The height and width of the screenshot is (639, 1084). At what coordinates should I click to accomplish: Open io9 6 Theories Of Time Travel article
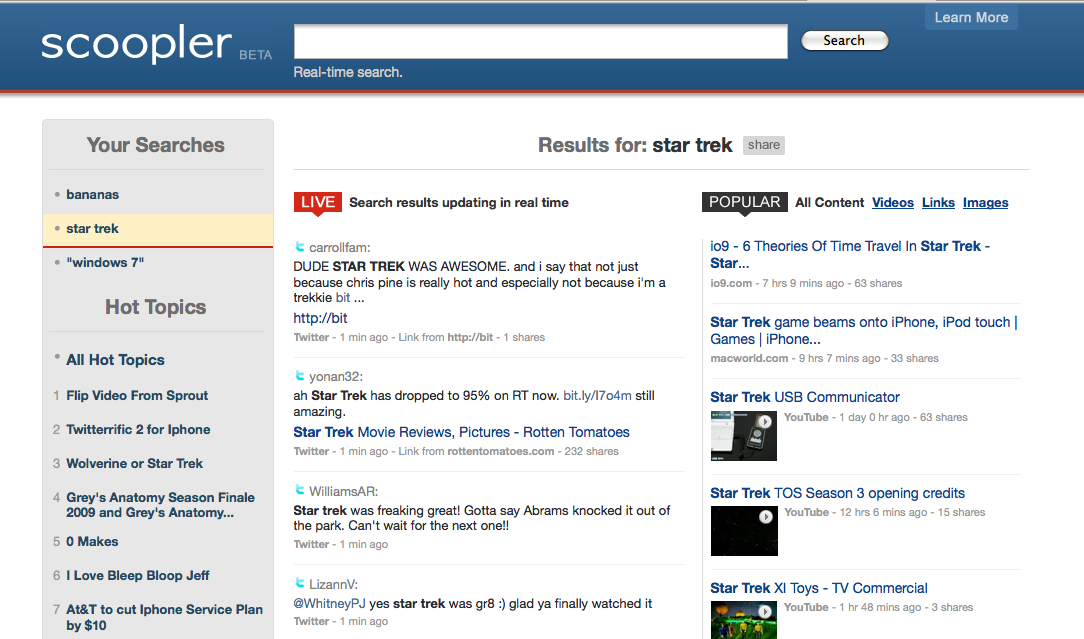click(x=850, y=254)
